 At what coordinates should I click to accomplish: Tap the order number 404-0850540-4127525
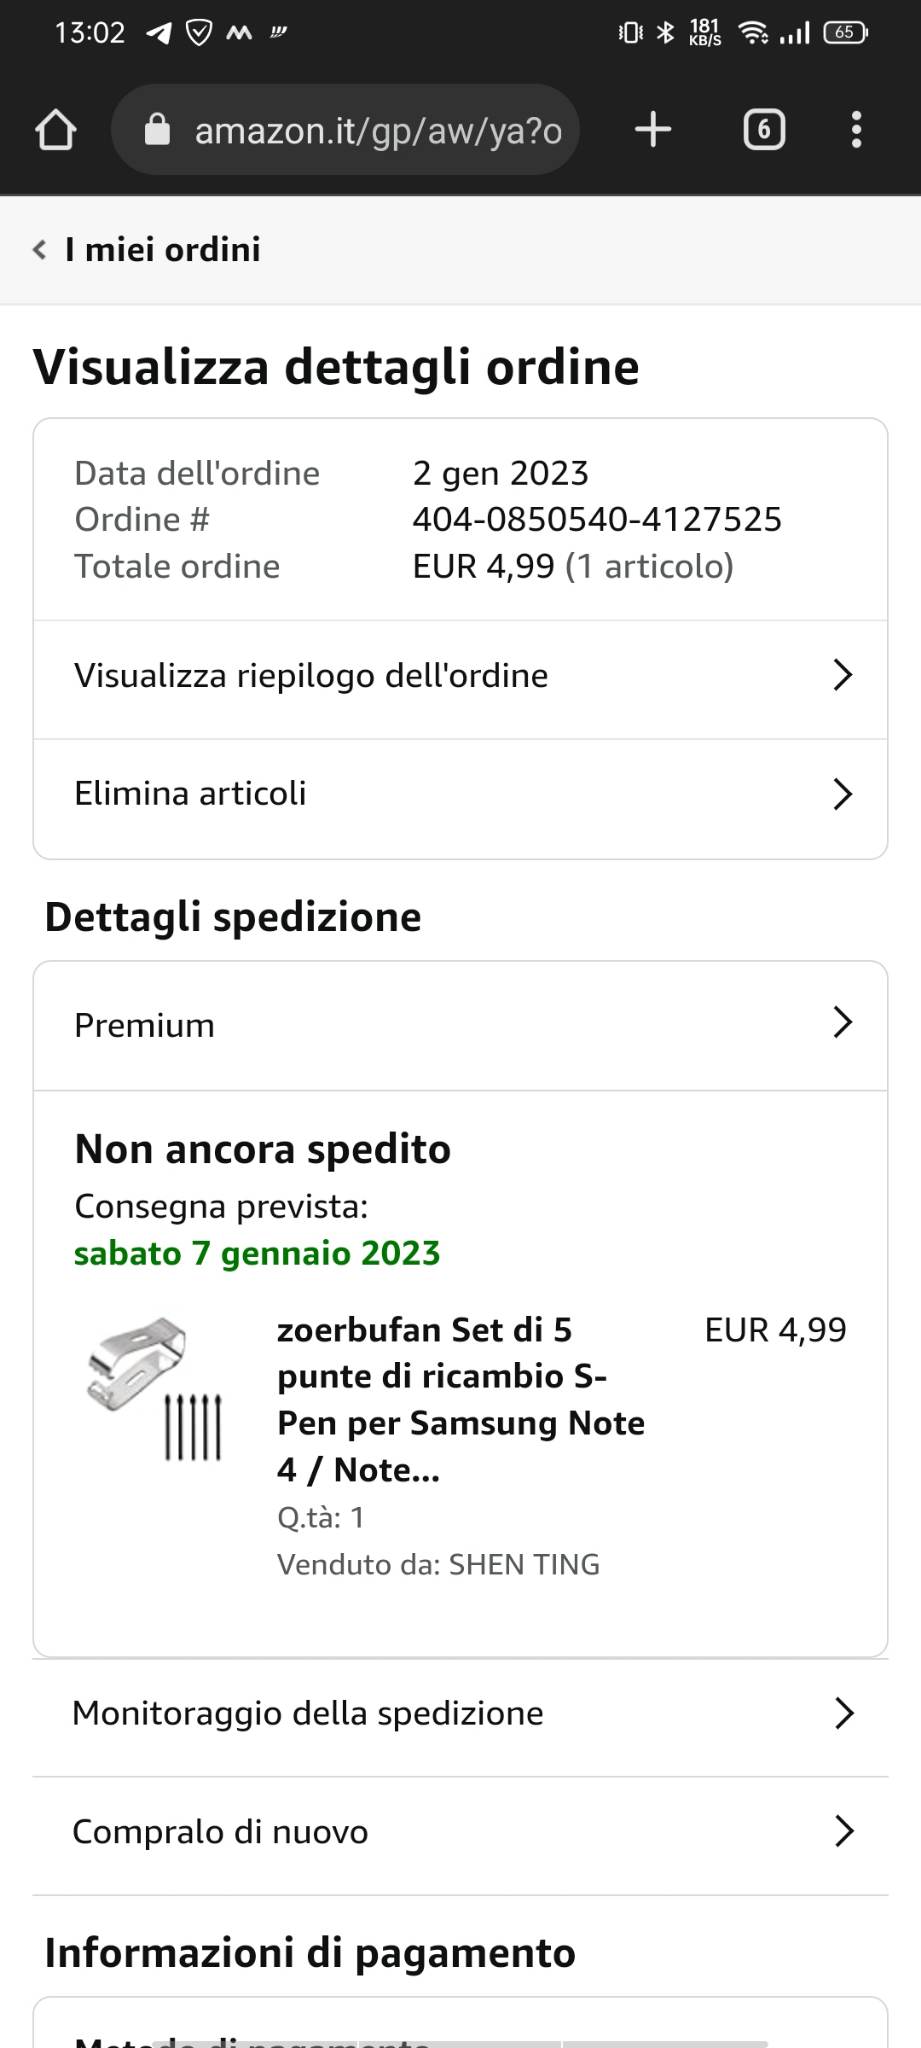coord(597,520)
